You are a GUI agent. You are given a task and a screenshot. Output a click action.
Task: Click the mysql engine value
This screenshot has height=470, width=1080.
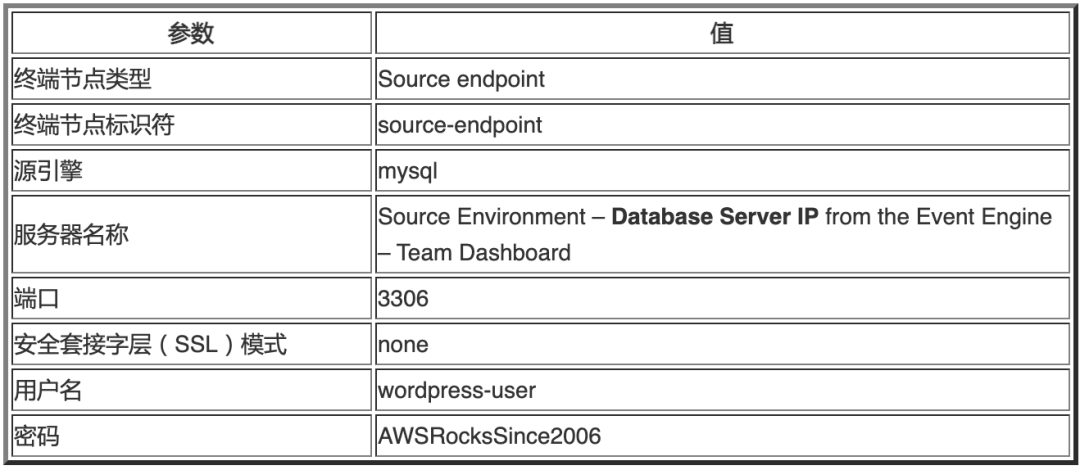point(408,172)
